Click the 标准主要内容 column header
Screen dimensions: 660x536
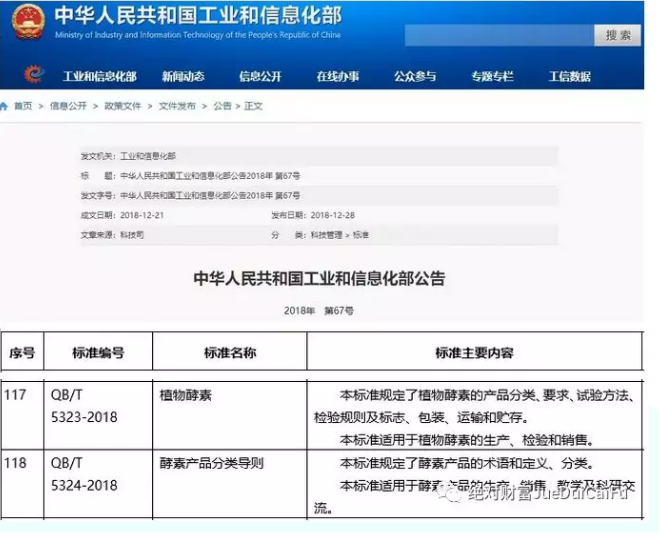[474, 353]
